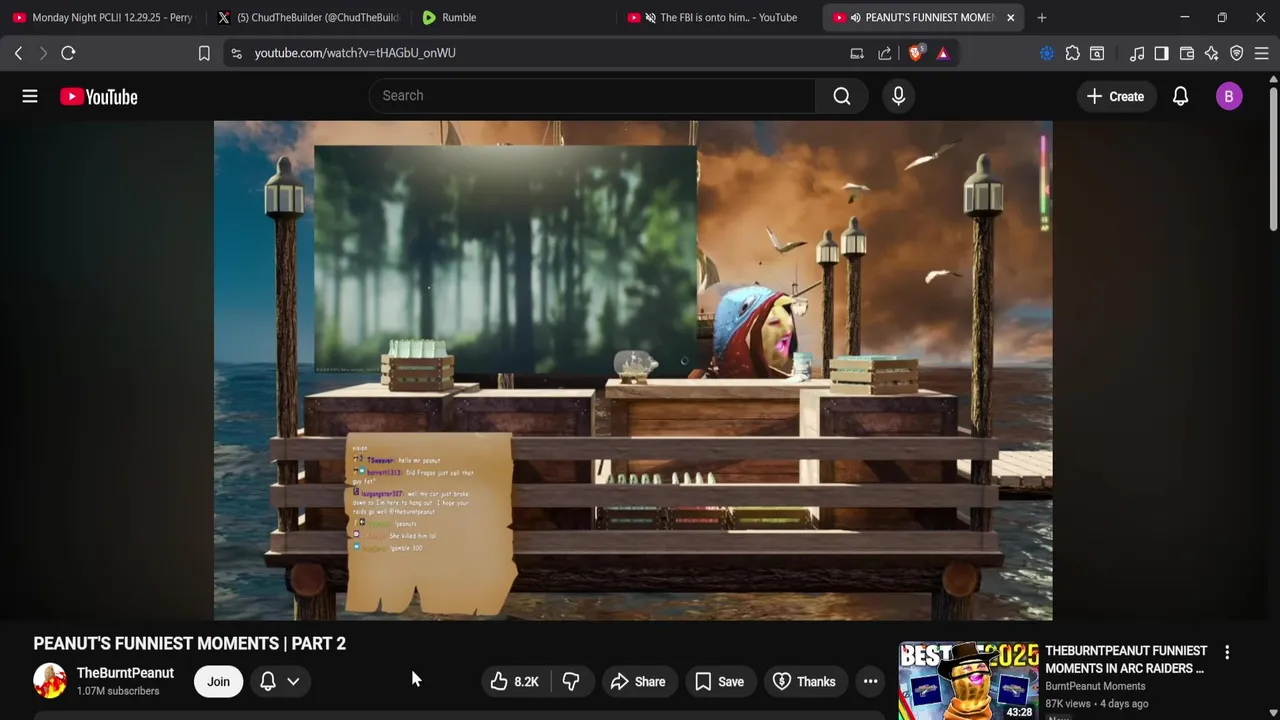Open the browser main menu
This screenshot has height=720, width=1280.
[x=1262, y=53]
